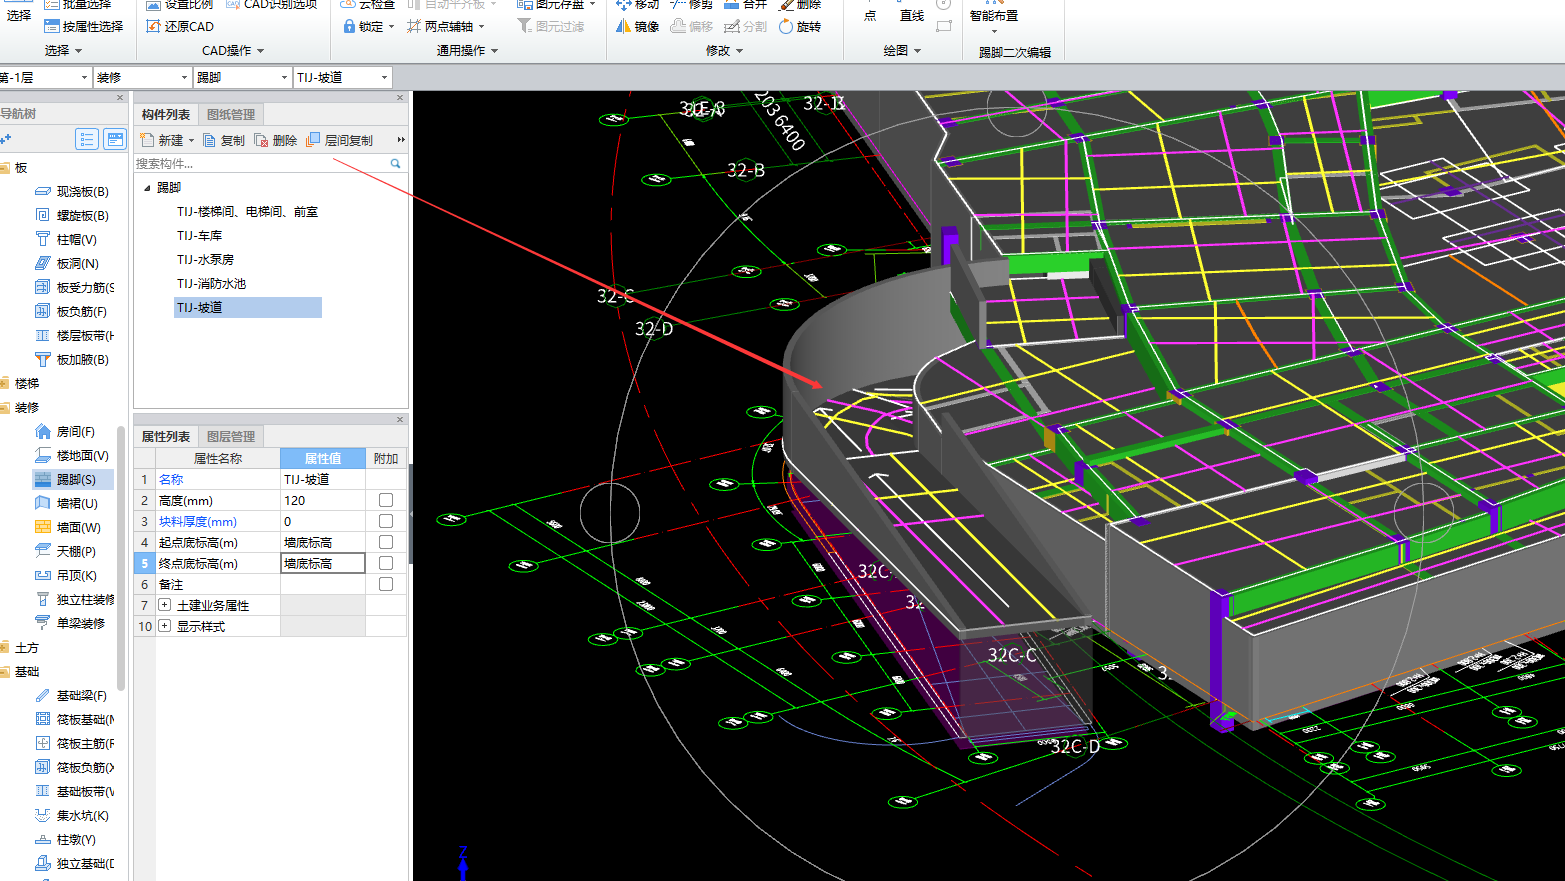Click the 按属性选择 button
Screen dimensions: 1565x881
click(84, 26)
